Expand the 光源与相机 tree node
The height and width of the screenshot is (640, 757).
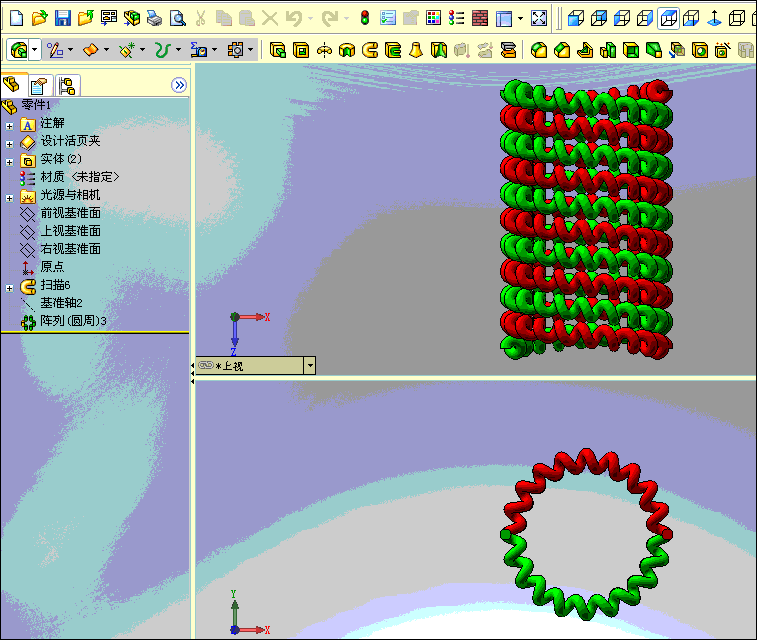click(9, 198)
